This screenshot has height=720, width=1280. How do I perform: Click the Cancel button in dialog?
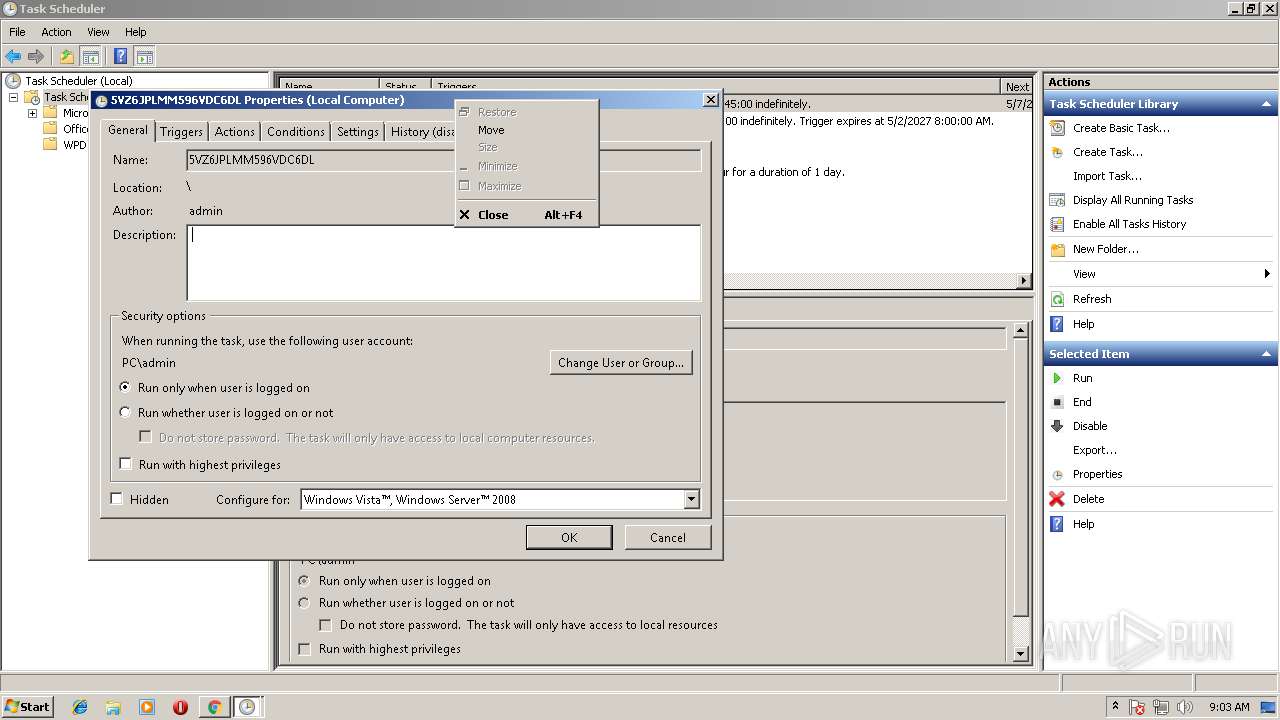668,537
